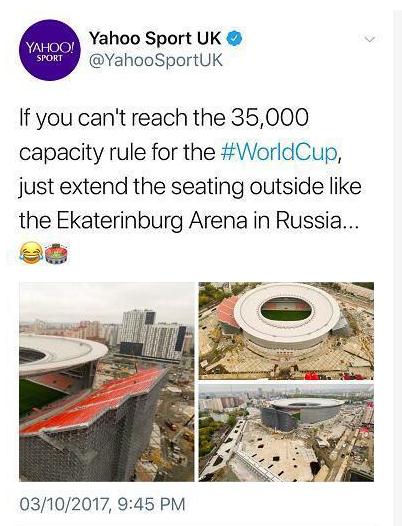
Task: Visit the @YahooSportUK handle link
Action: (155, 60)
